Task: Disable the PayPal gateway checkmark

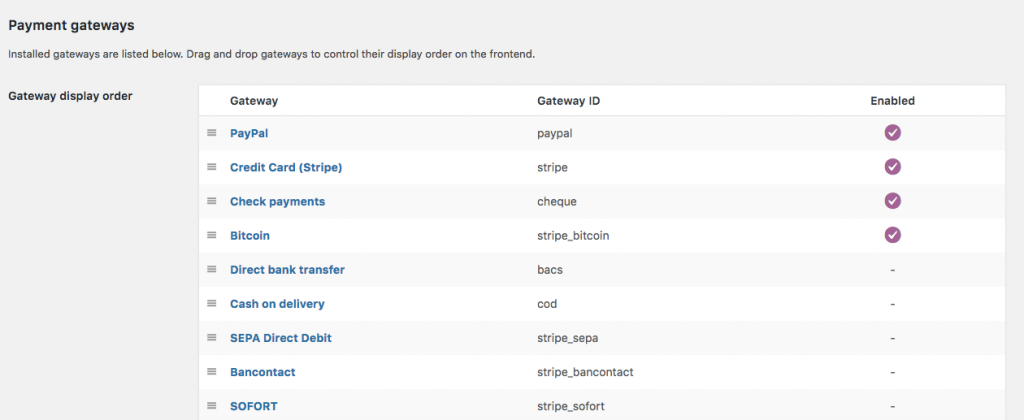Action: pos(892,133)
